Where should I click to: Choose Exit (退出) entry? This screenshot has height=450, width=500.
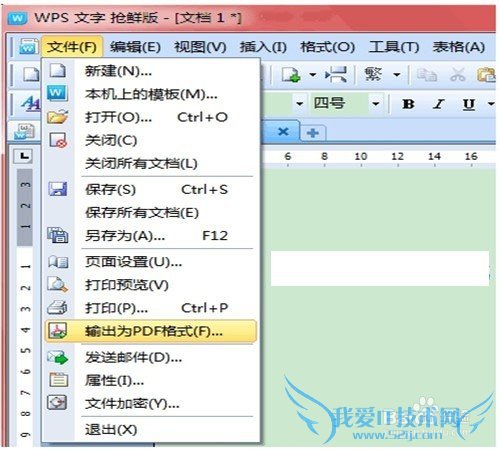coord(151,430)
